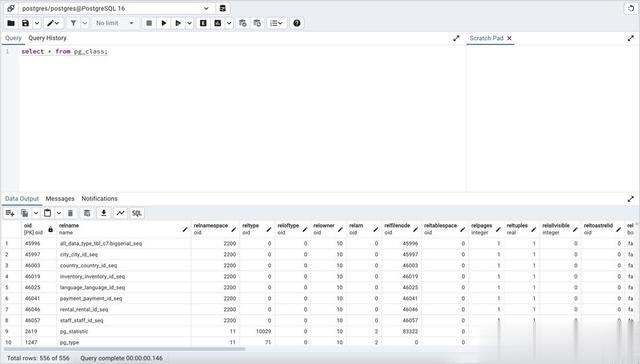Click the Explain query icon
Screen dimensions: 640x364
[203, 23]
